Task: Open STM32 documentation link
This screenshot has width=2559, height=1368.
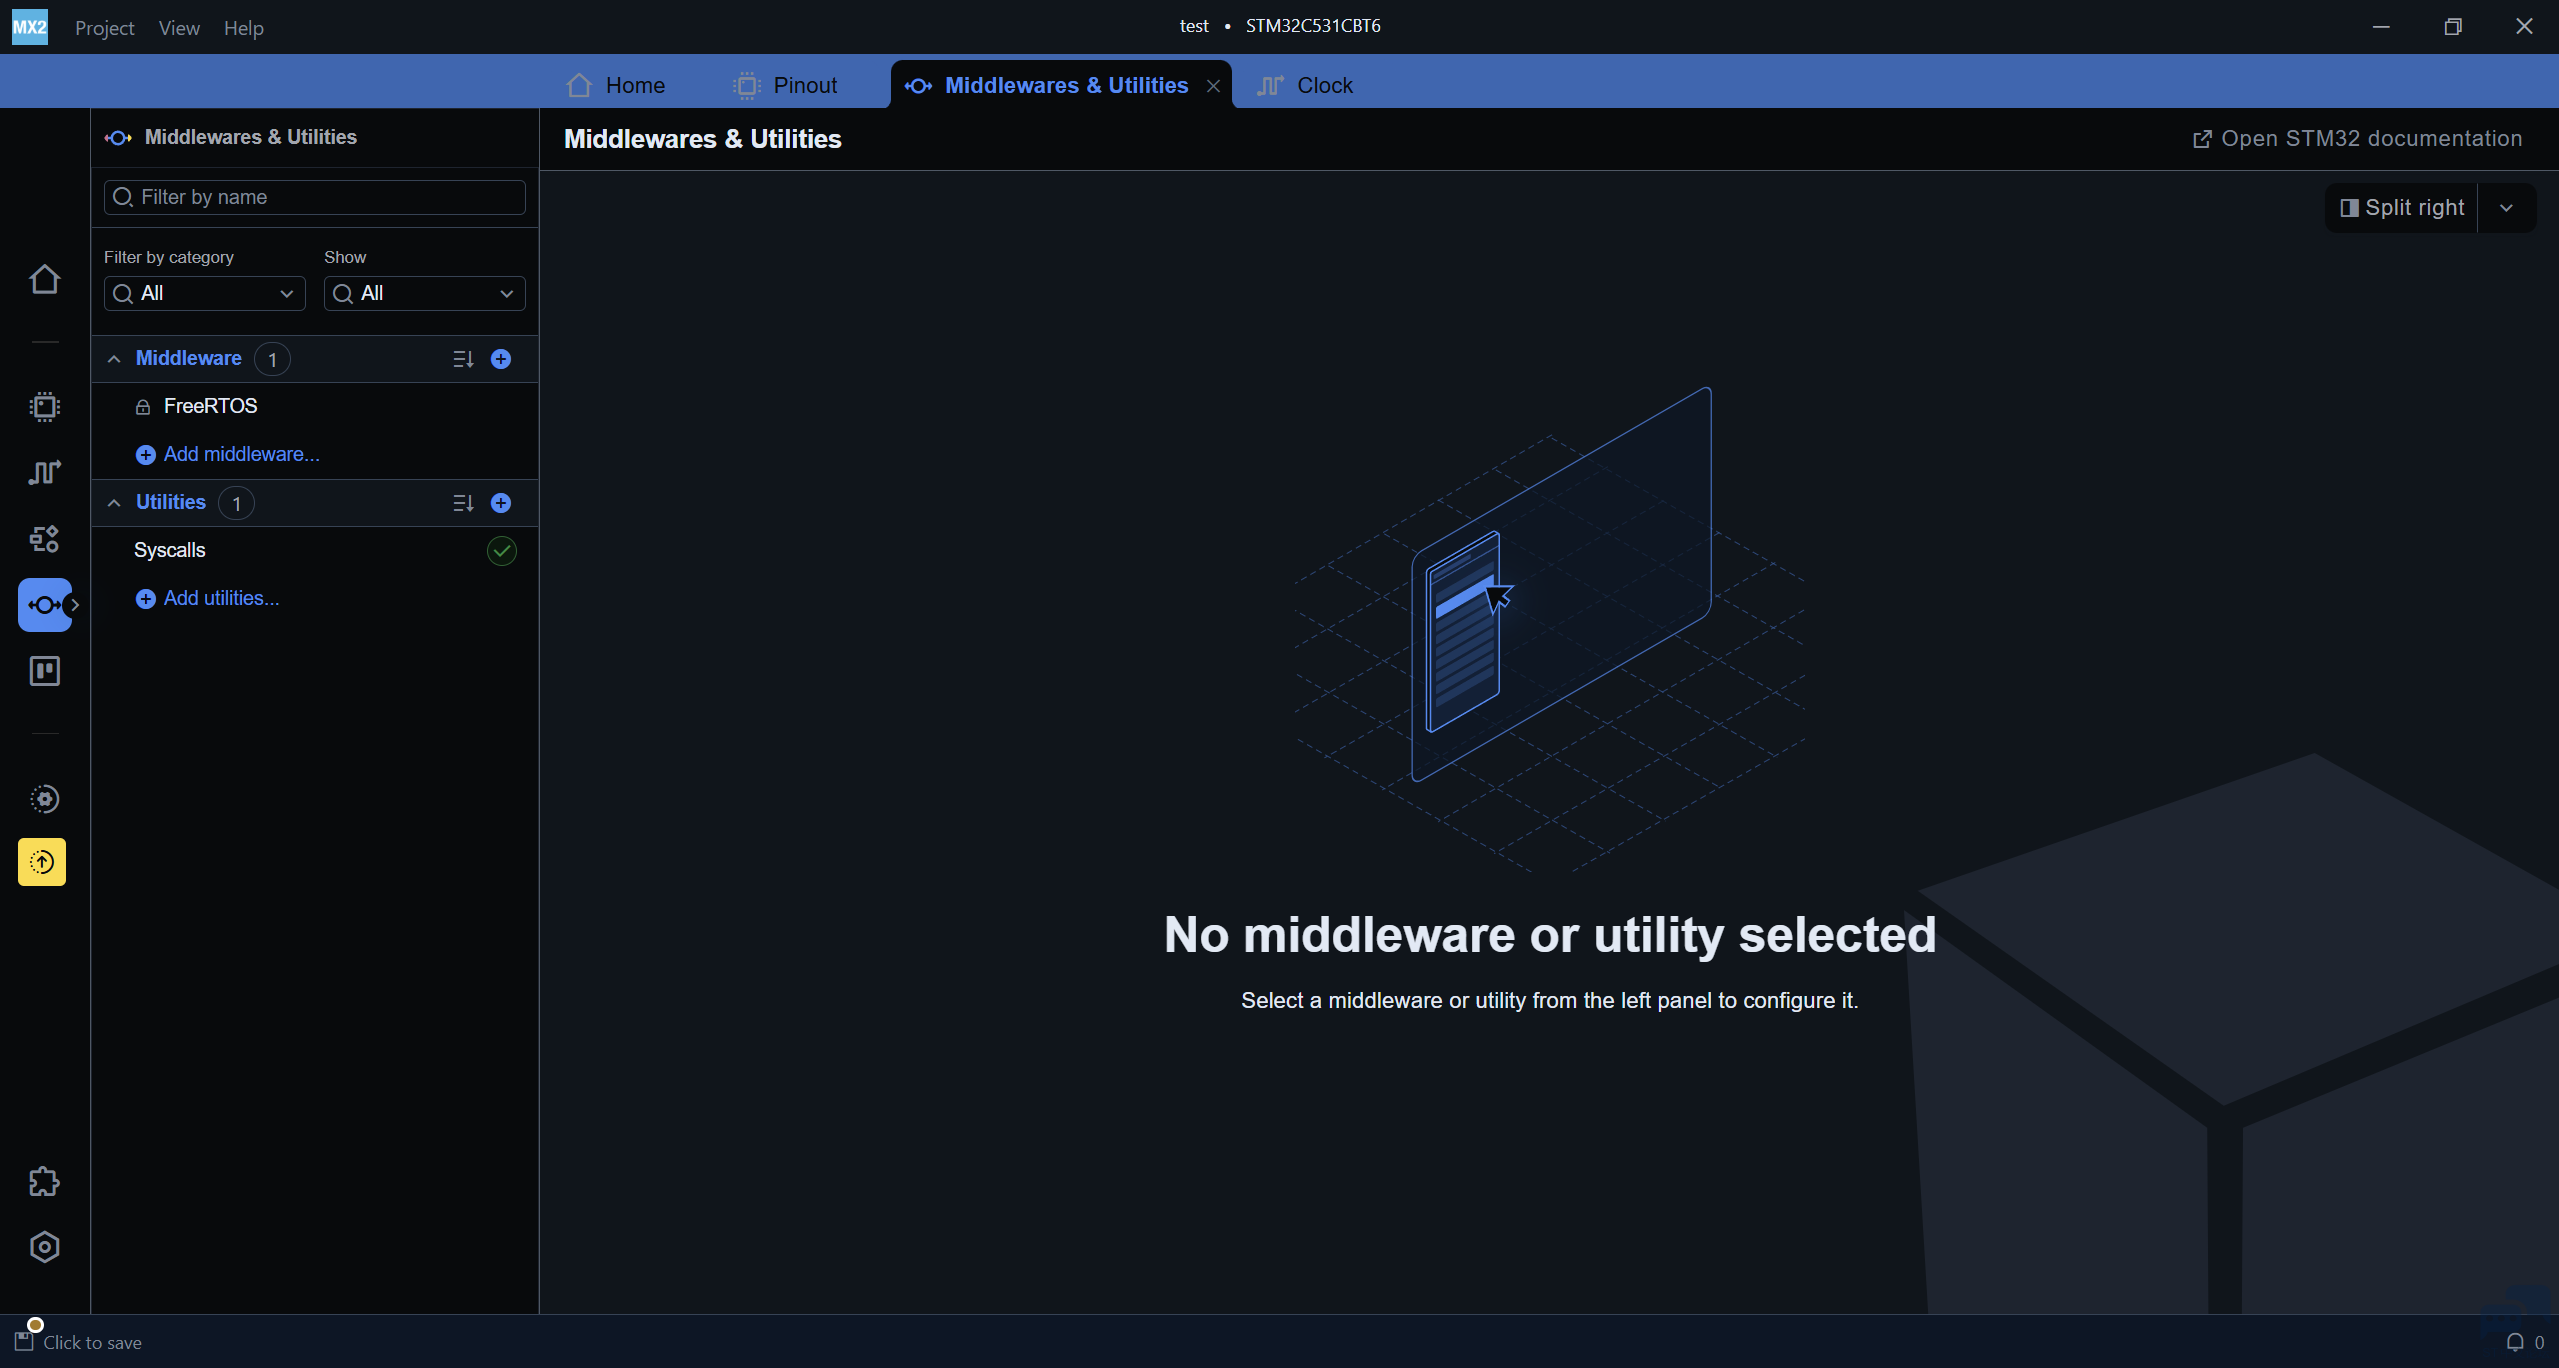Action: [x=2357, y=139]
